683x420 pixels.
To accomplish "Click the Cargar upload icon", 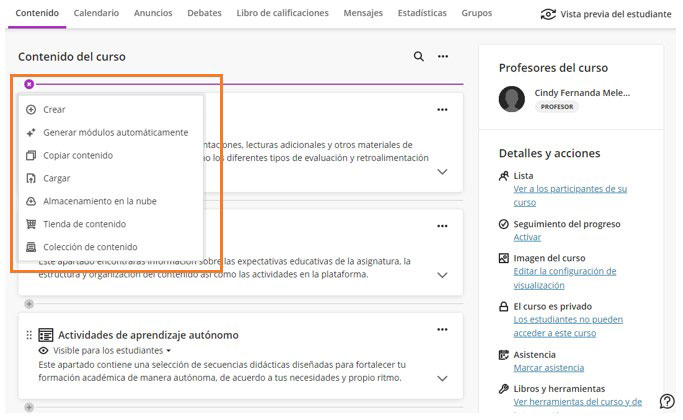I will click(x=31, y=179).
